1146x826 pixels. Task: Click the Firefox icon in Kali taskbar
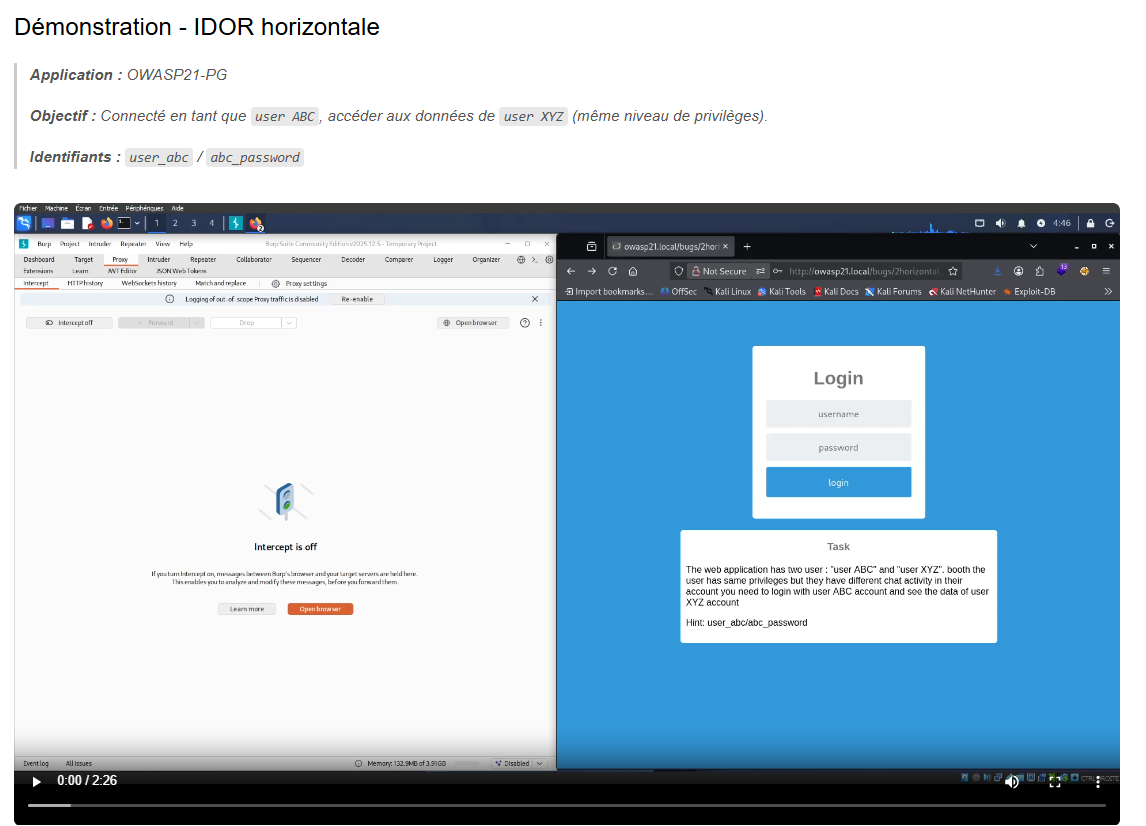coord(107,224)
